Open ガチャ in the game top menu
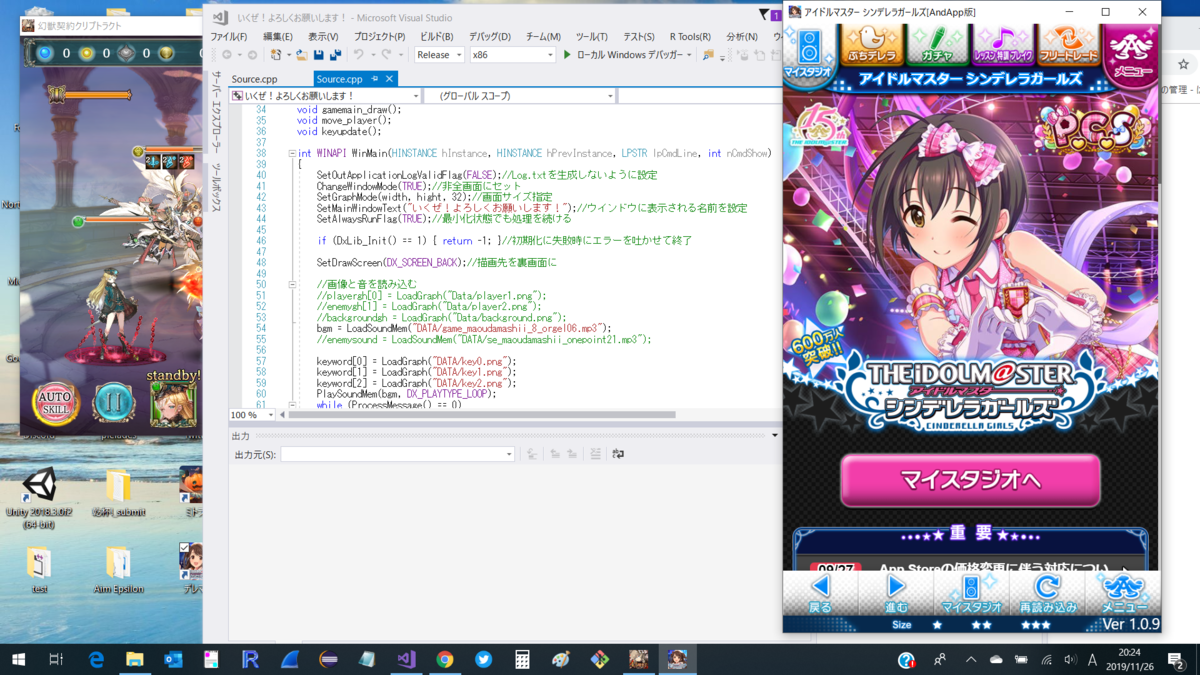This screenshot has height=675, width=1200. [x=936, y=45]
